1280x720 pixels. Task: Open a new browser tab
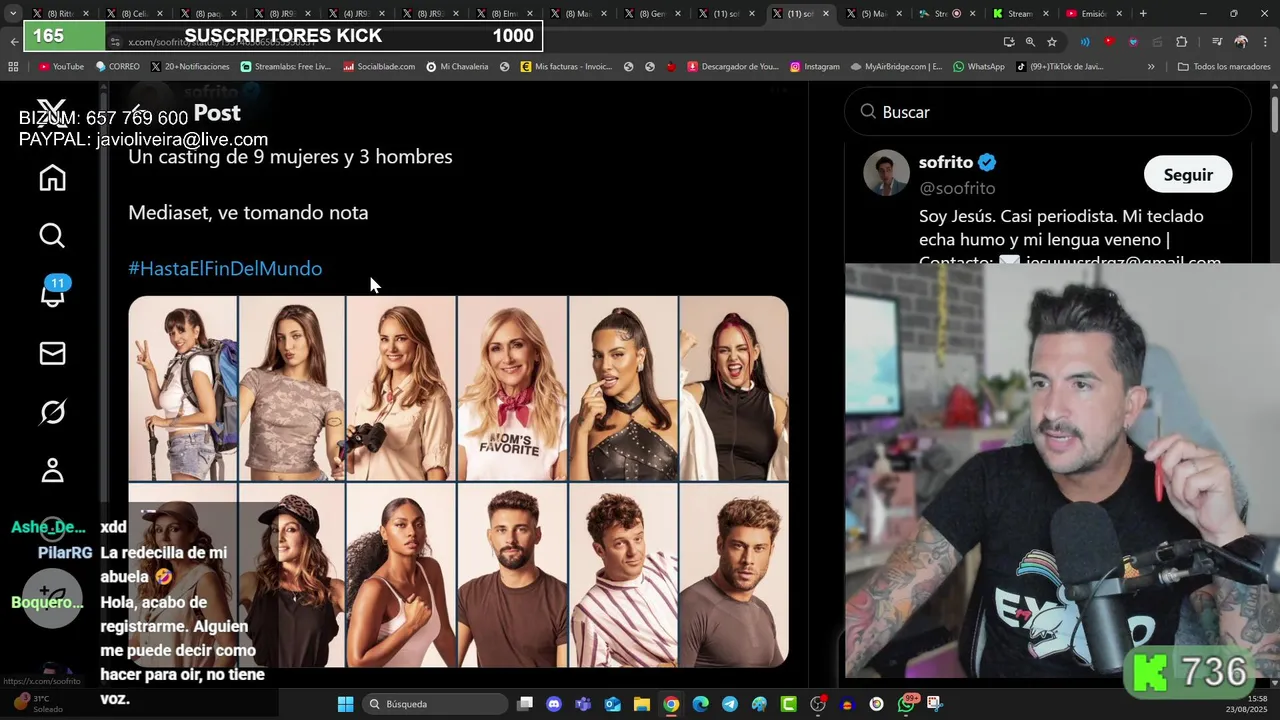click(1143, 13)
